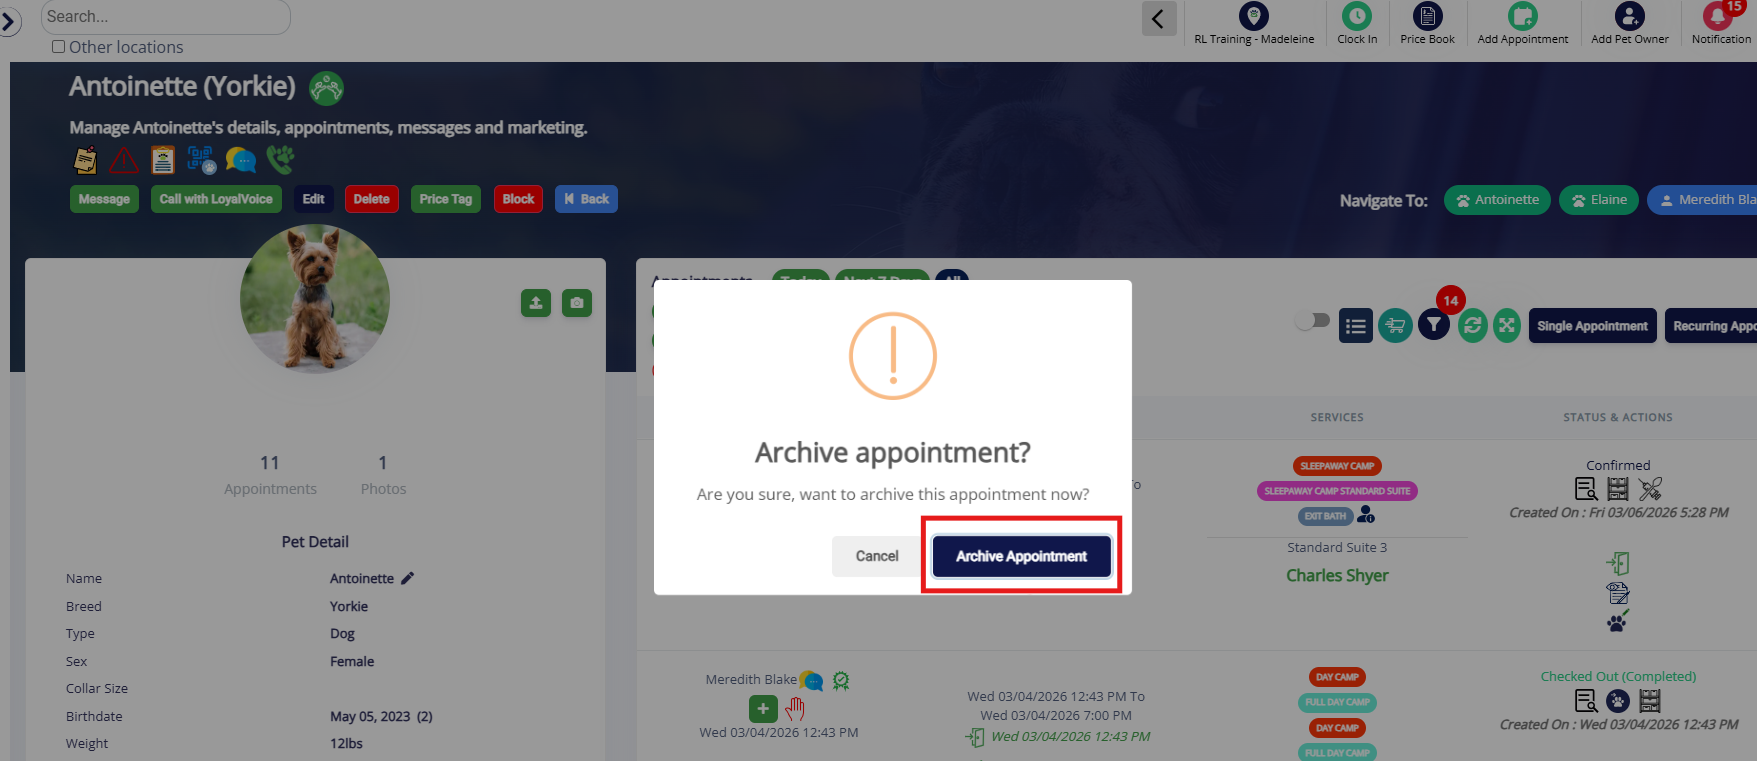Click the Search input field
The image size is (1757, 761).
[166, 17]
